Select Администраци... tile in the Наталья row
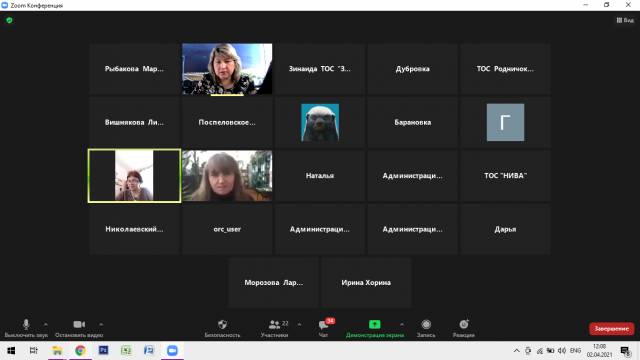Viewport: 640px width, 360px height. 412,176
